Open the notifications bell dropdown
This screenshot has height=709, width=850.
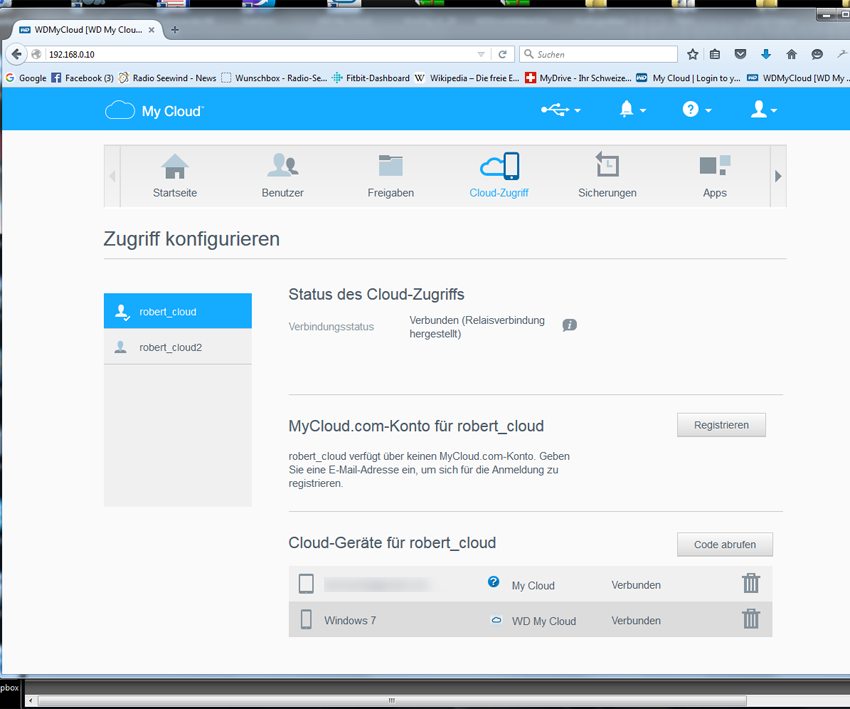pos(632,109)
